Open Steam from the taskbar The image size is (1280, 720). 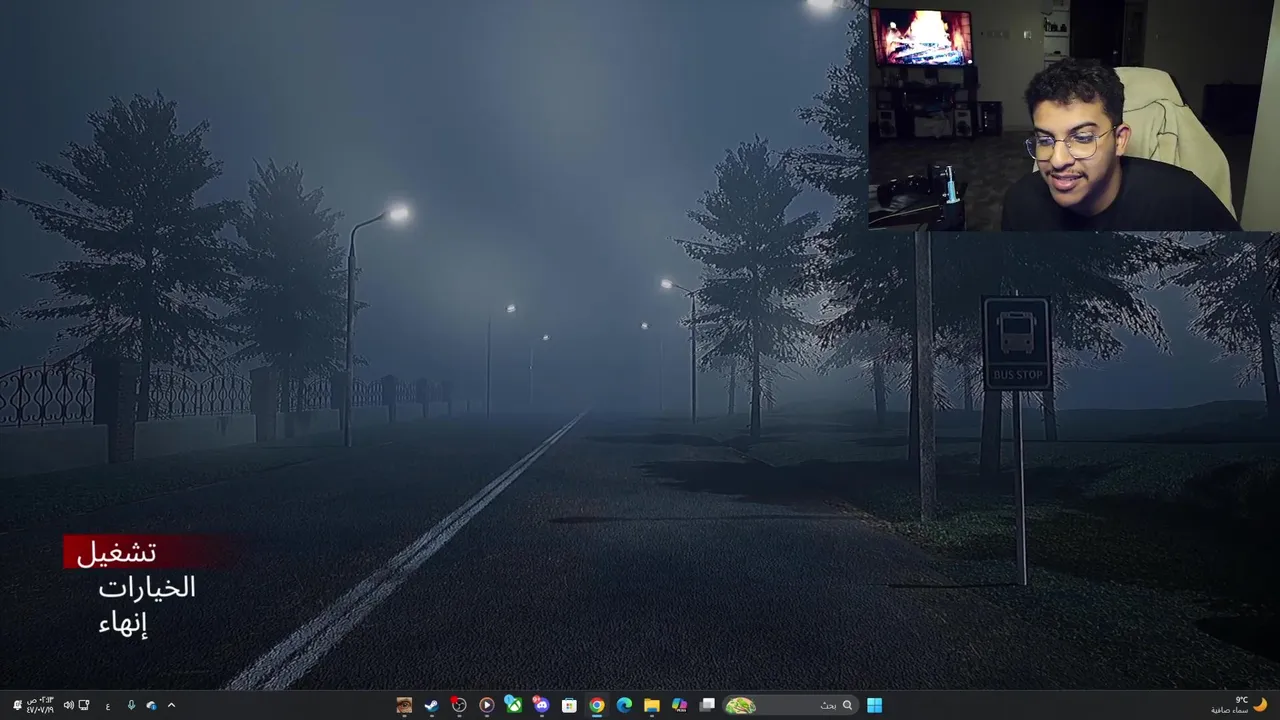pyautogui.click(x=431, y=705)
